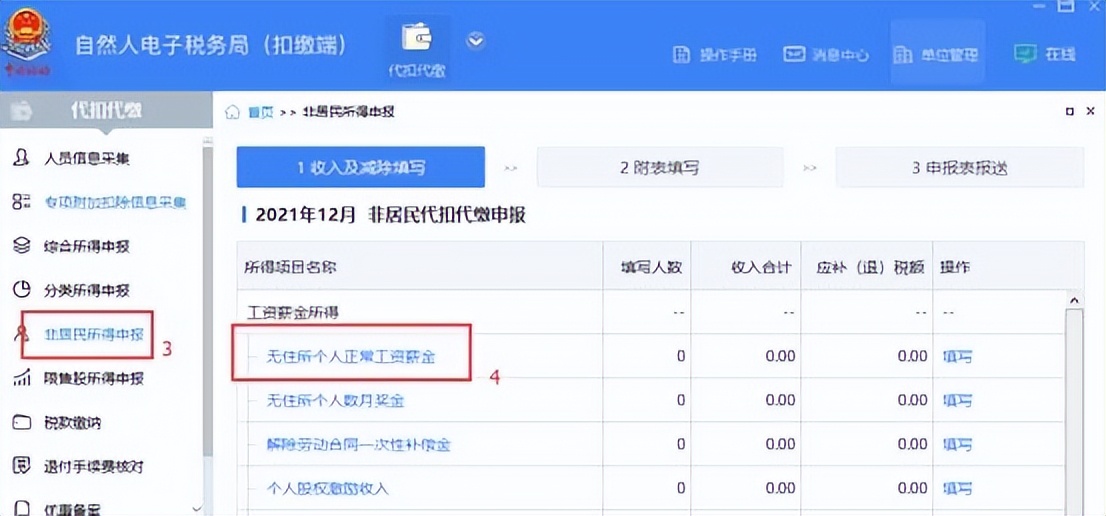Click the 2021年12月 非居民代扣代缴申报 heading
This screenshot has width=1106, height=516.
(x=390, y=216)
